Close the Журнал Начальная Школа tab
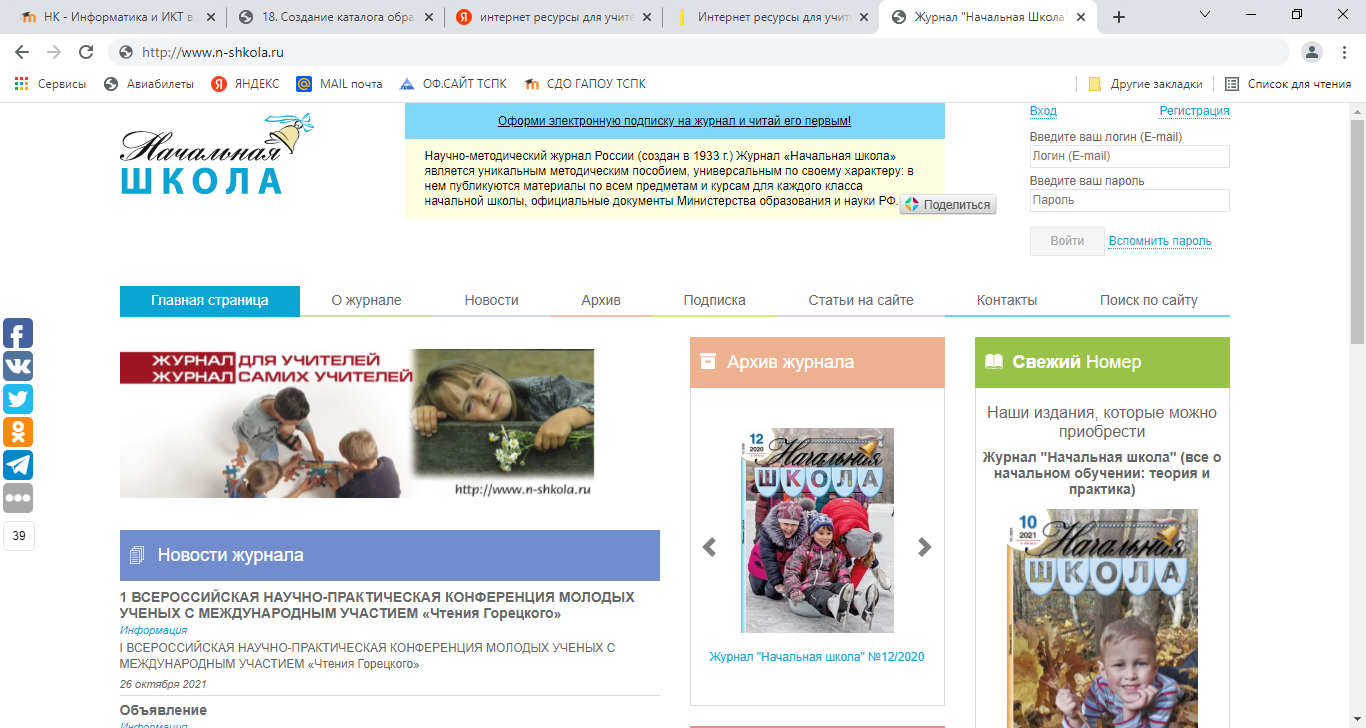Screen dimensions: 1366x728 click(x=1081, y=17)
